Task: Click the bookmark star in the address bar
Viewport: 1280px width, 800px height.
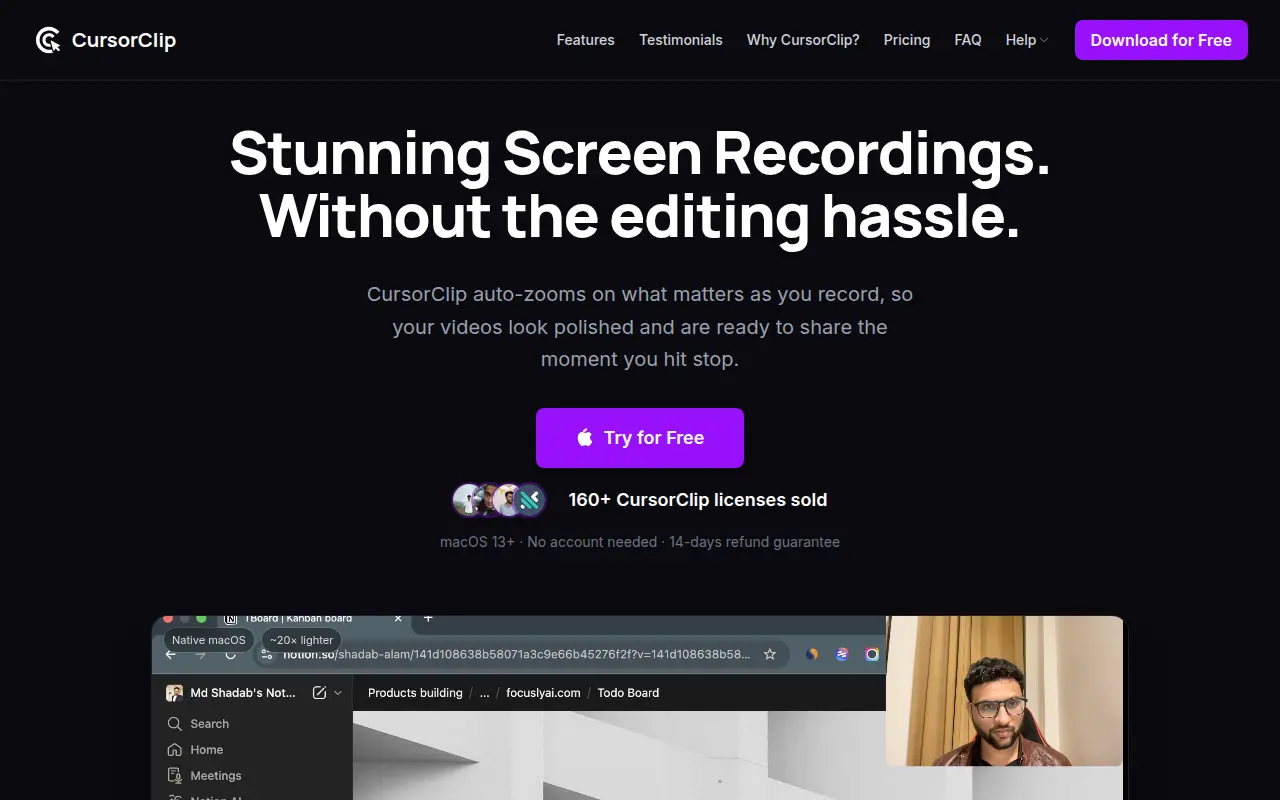Action: tap(770, 654)
